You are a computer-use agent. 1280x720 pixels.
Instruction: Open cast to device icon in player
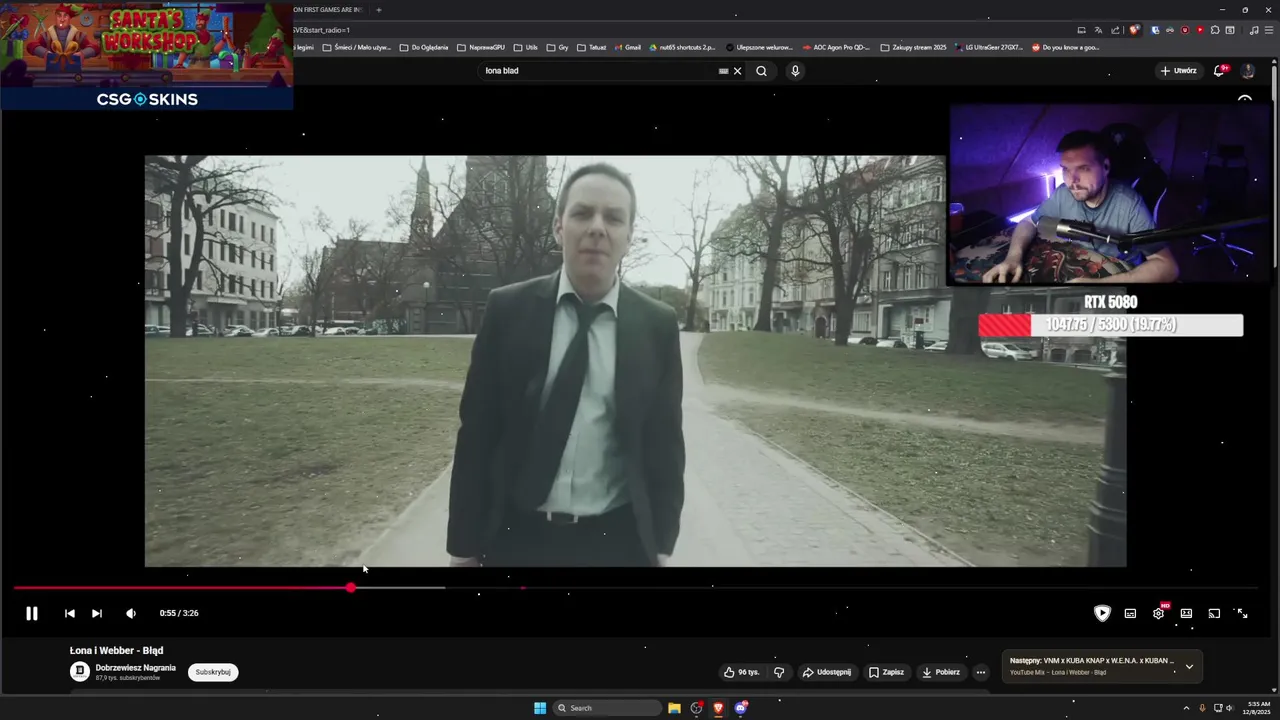(1214, 613)
